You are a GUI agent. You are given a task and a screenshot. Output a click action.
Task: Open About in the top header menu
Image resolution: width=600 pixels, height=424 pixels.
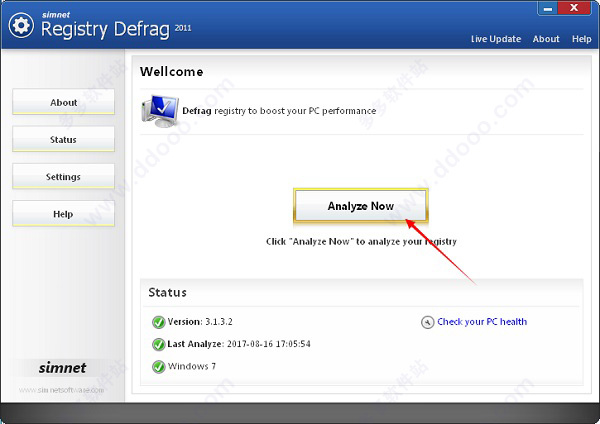click(x=546, y=39)
